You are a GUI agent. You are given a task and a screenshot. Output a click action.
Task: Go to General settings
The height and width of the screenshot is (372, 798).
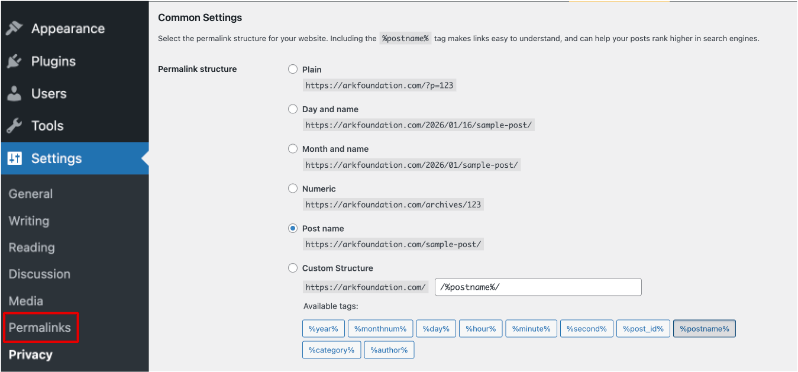point(31,194)
